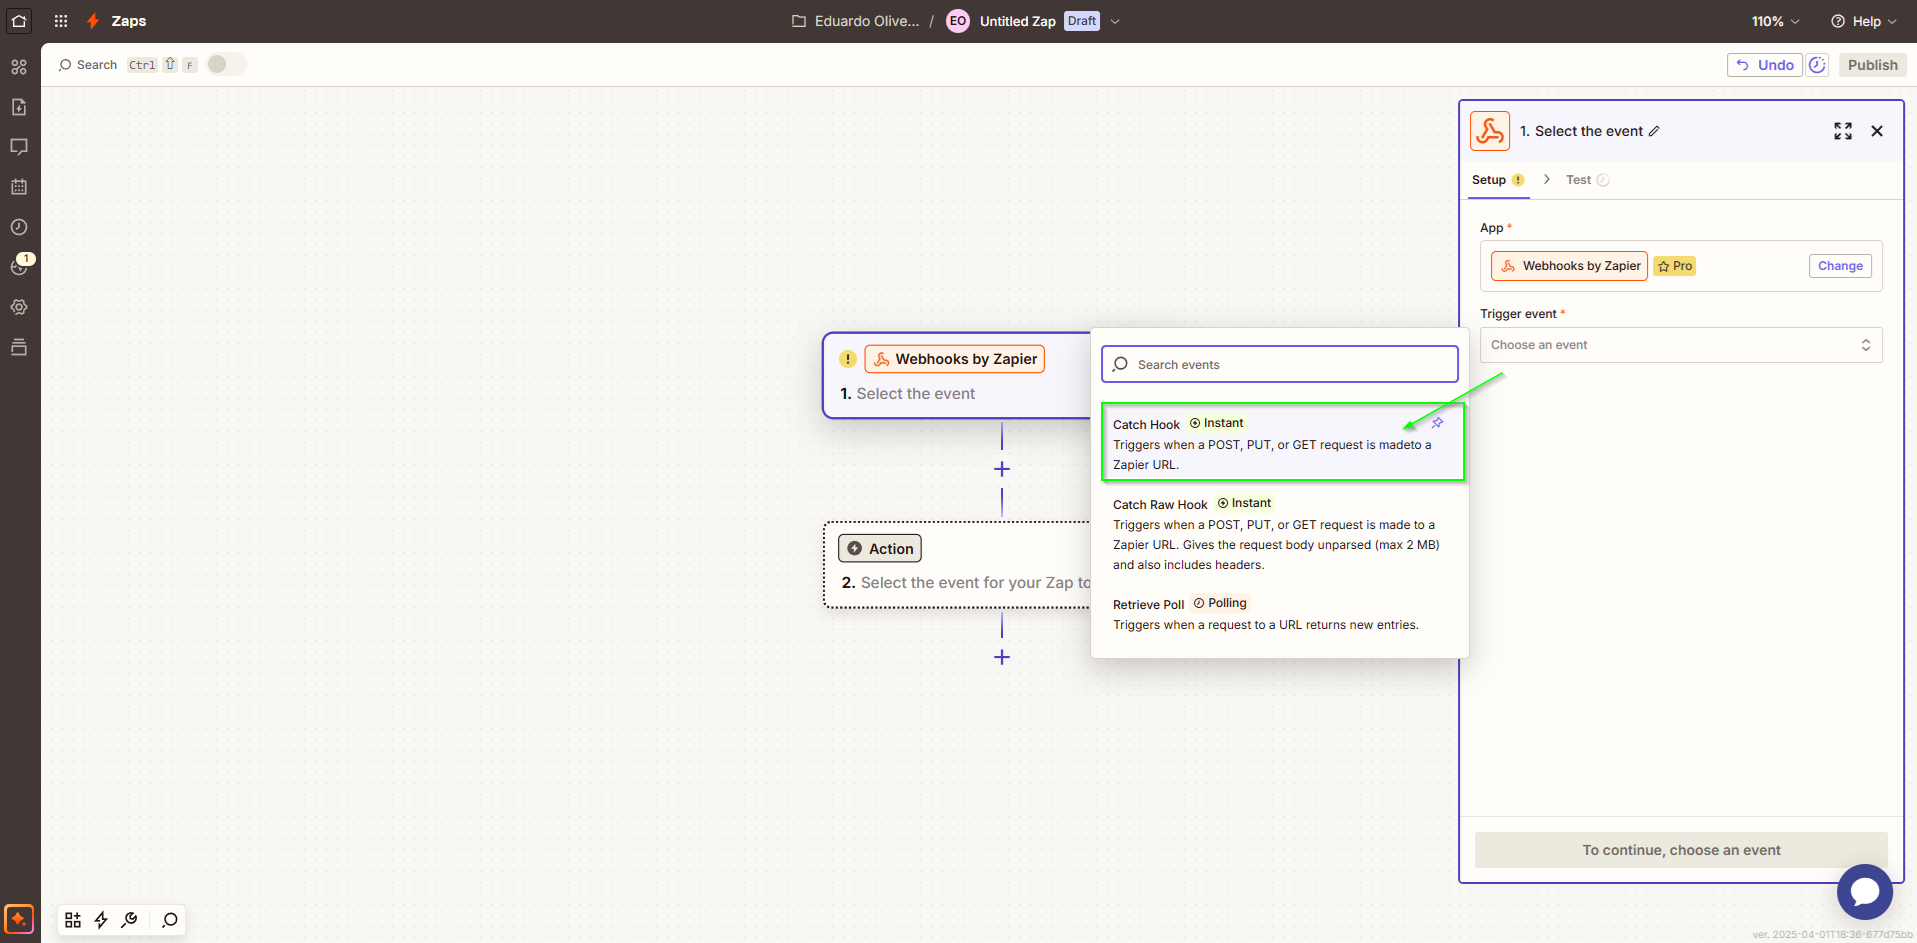Viewport: 1917px width, 943px height.
Task: Expand the step panel to full screen
Action: pos(1843,131)
